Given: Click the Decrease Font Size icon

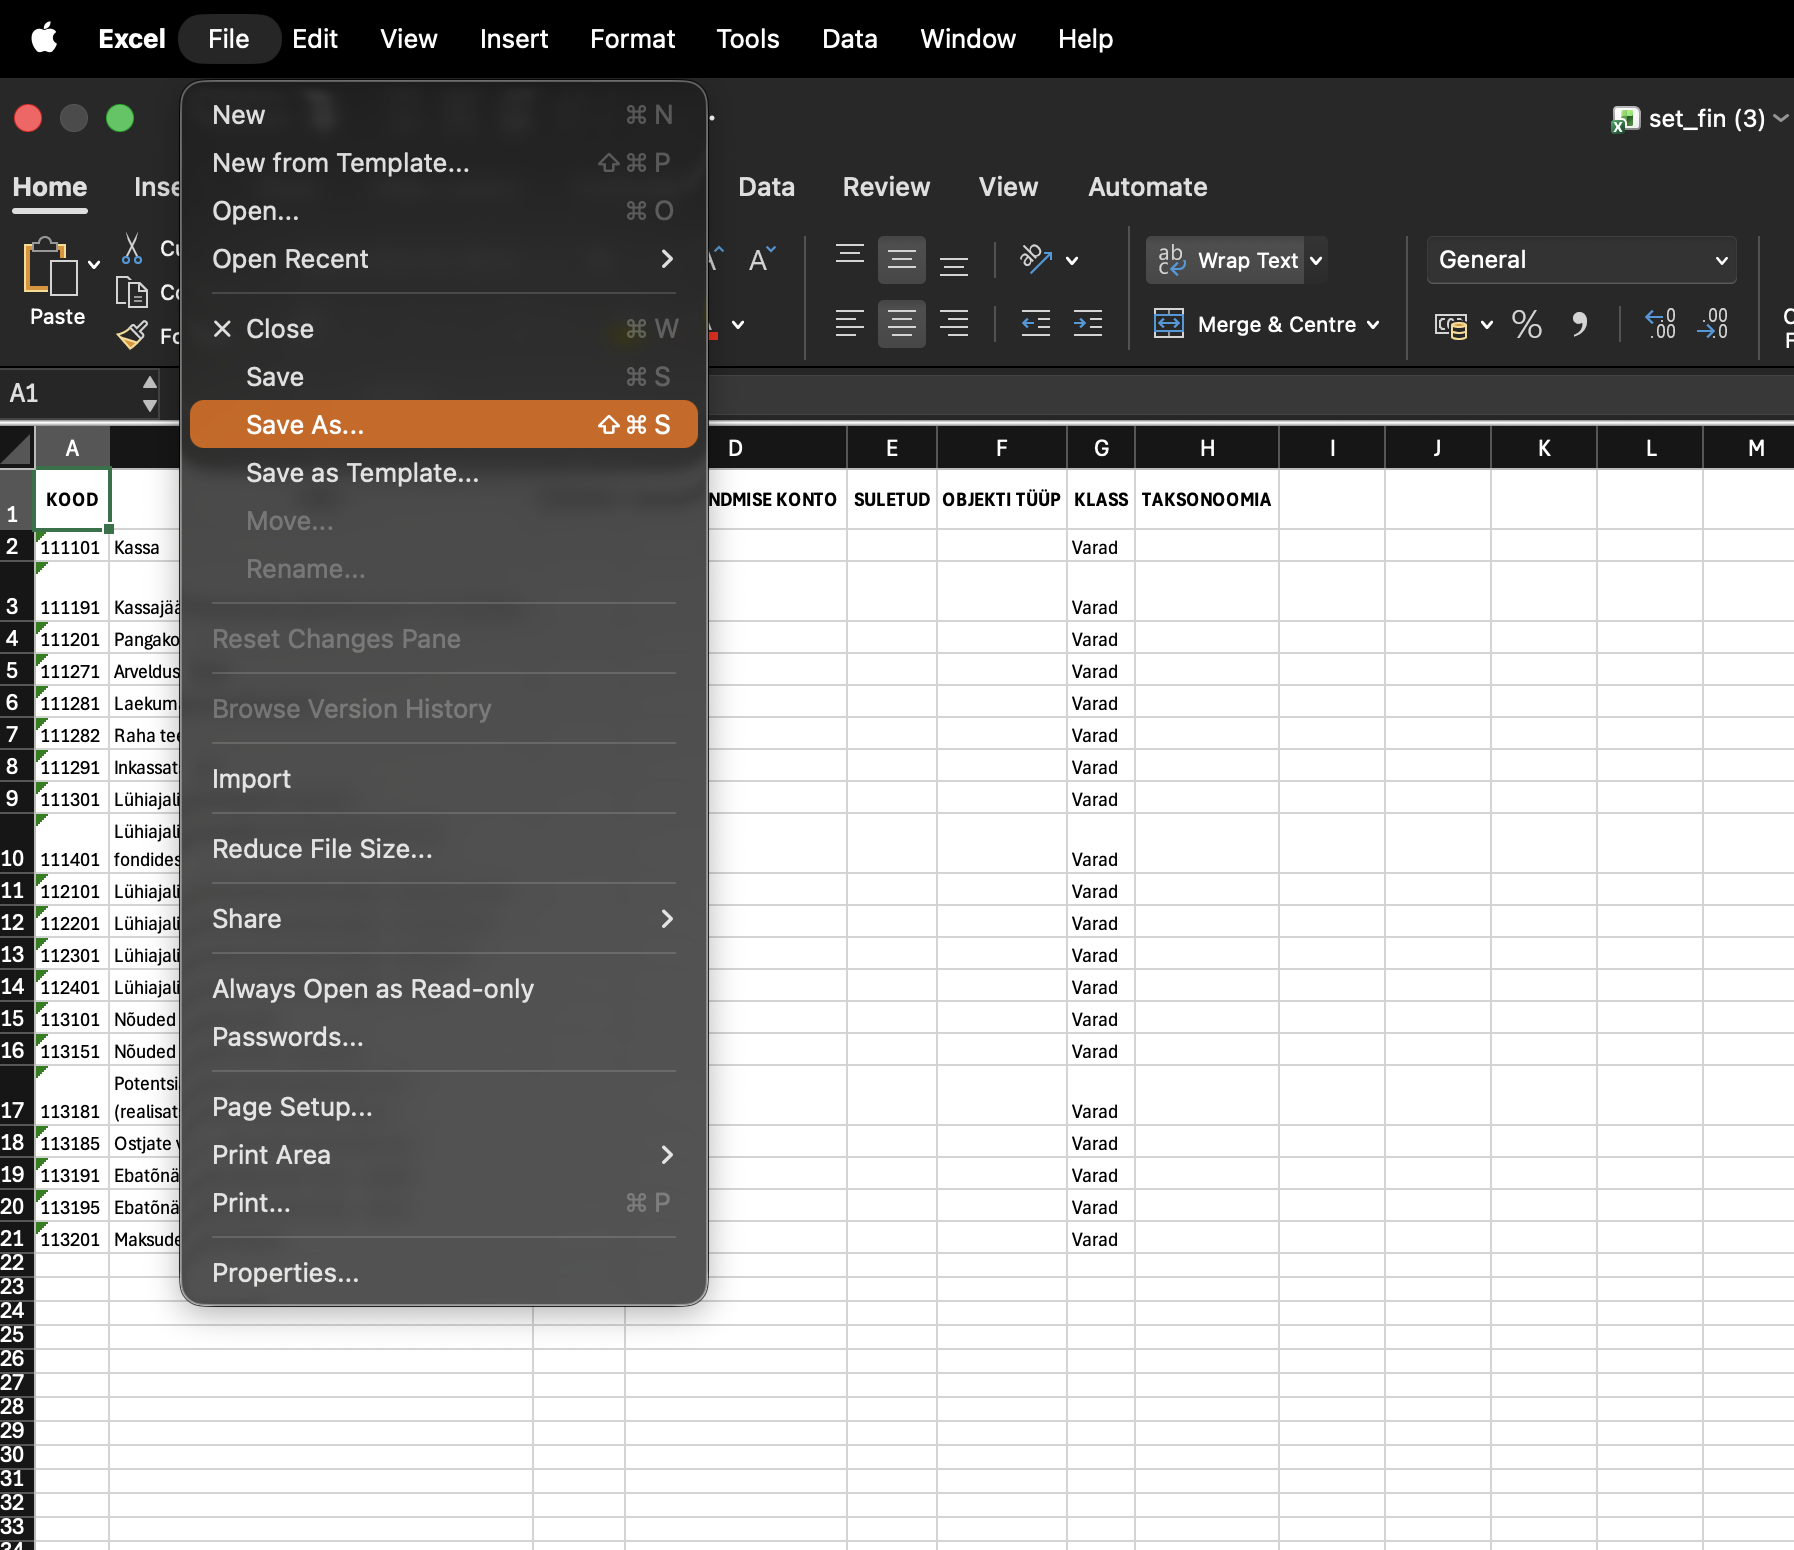Looking at the screenshot, I should [x=761, y=260].
